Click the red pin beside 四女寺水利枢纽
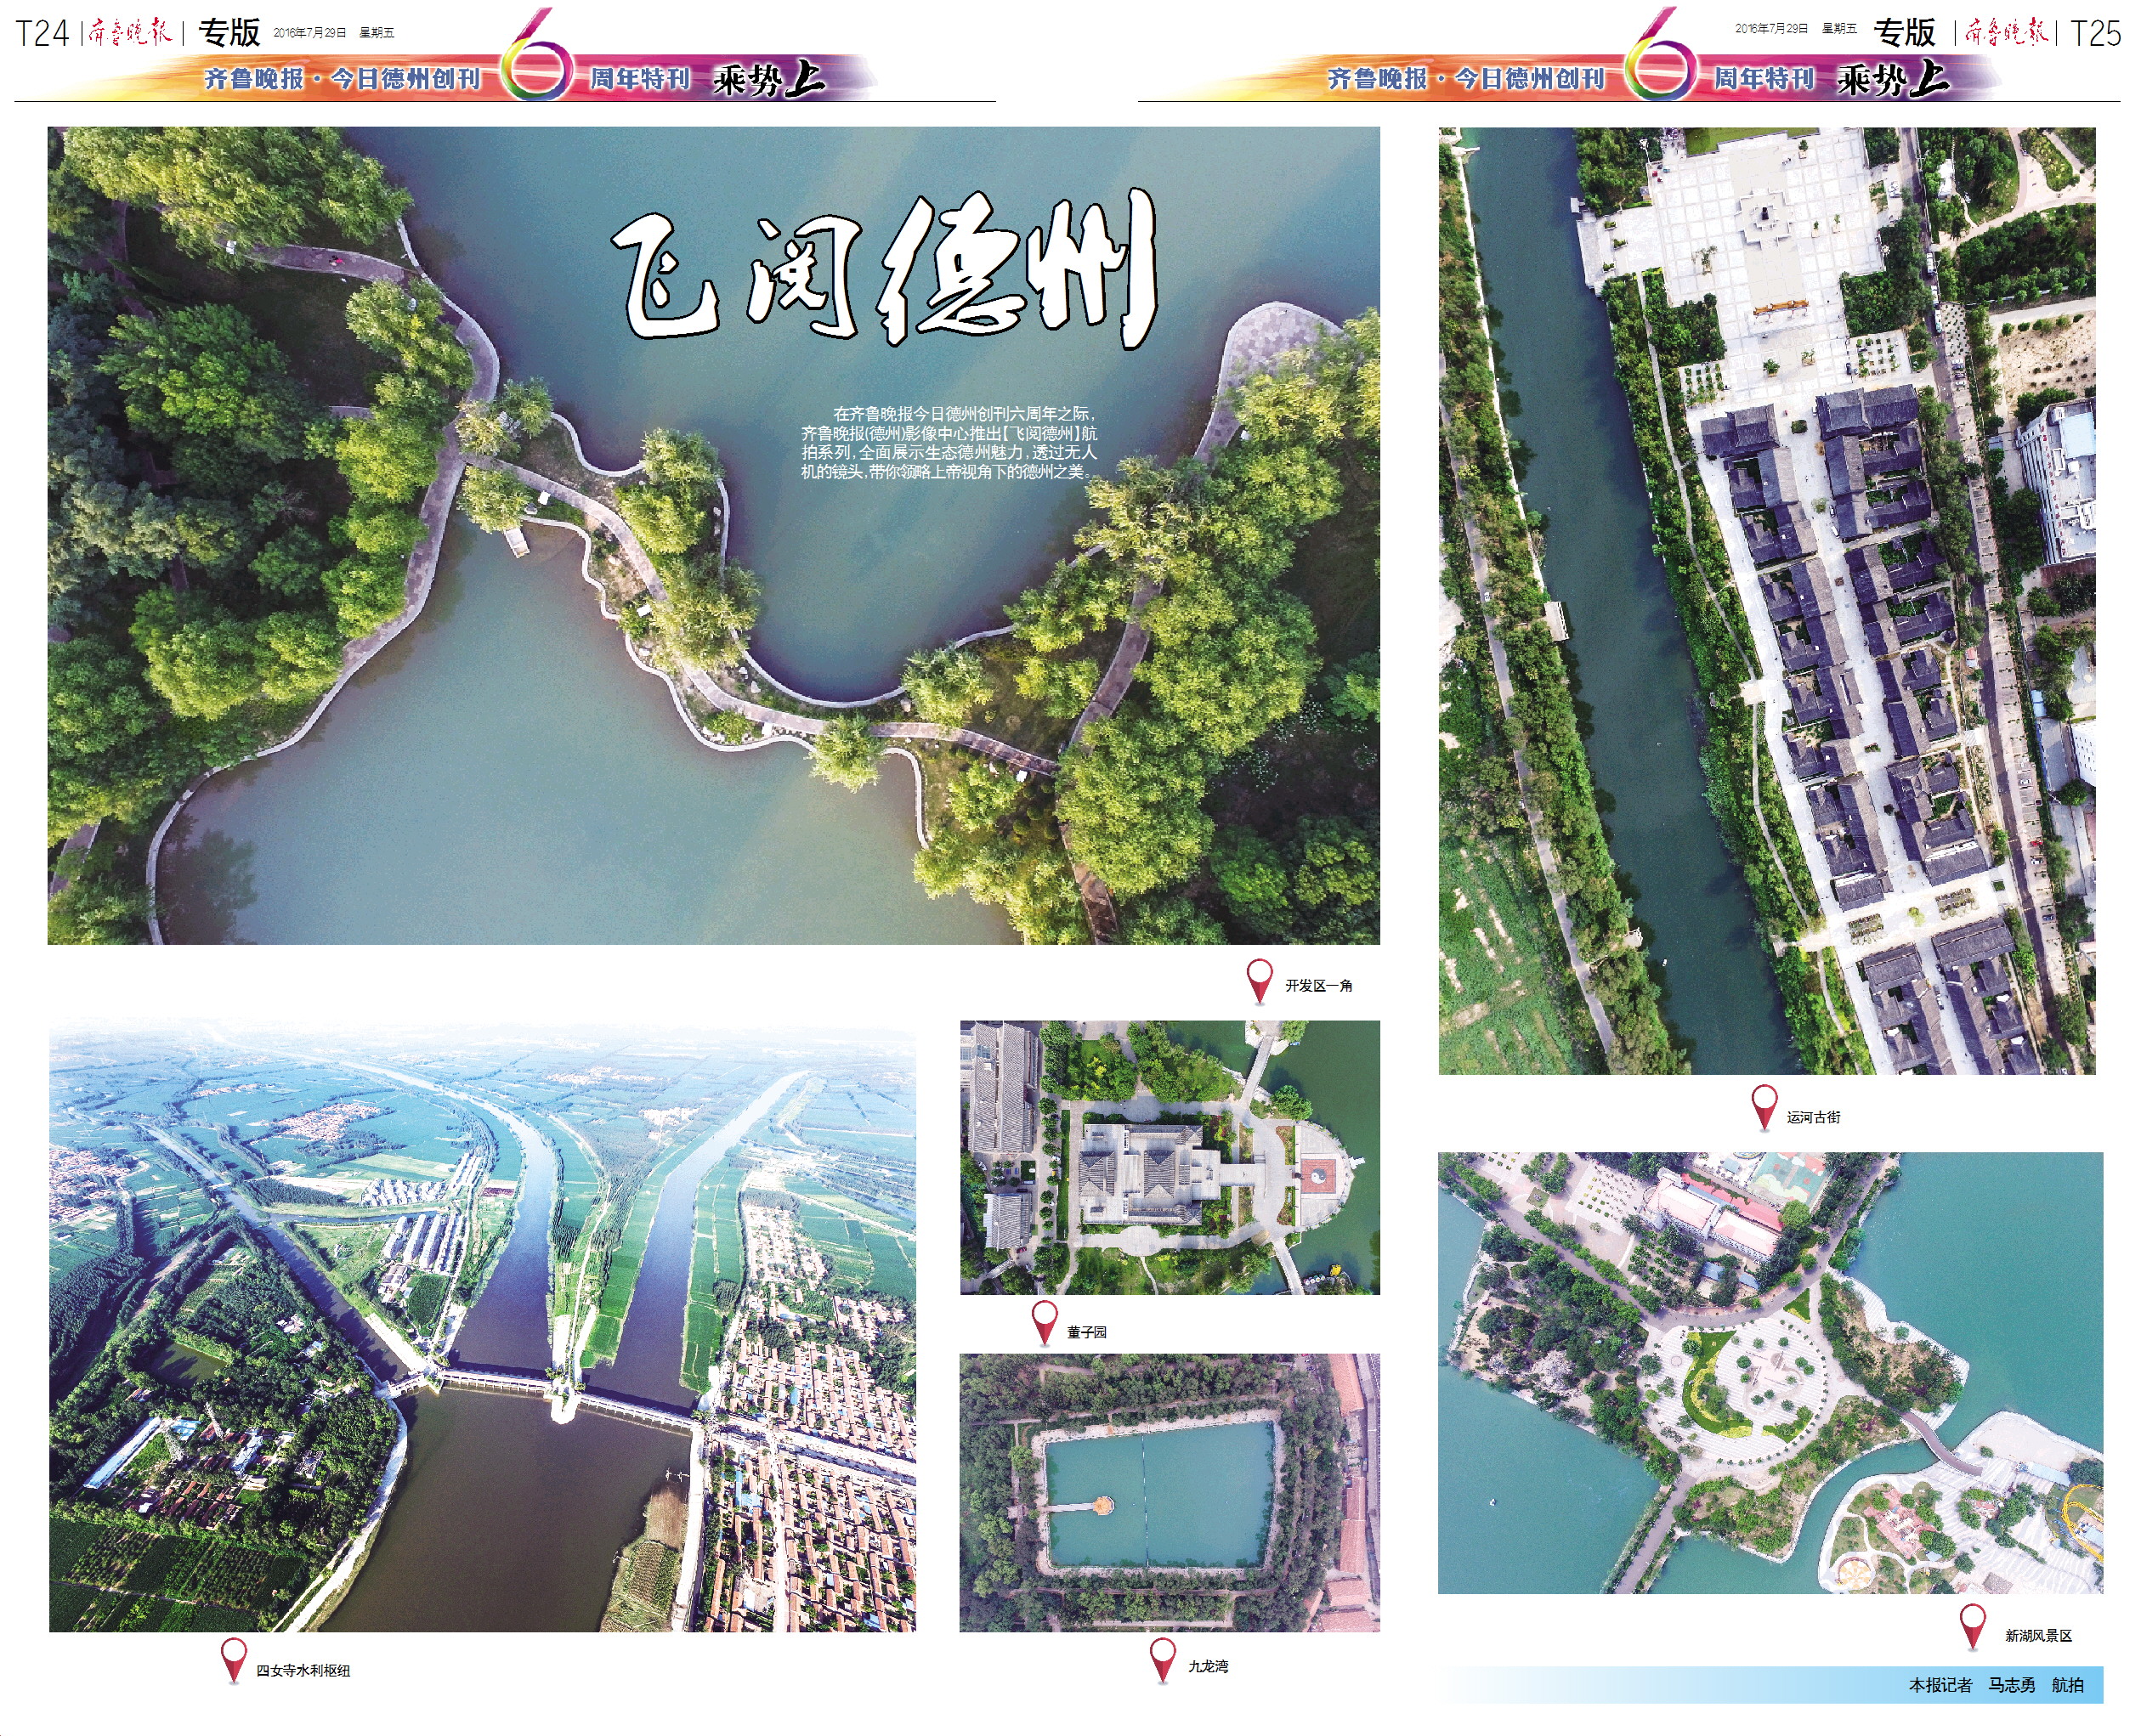 pos(233,1658)
